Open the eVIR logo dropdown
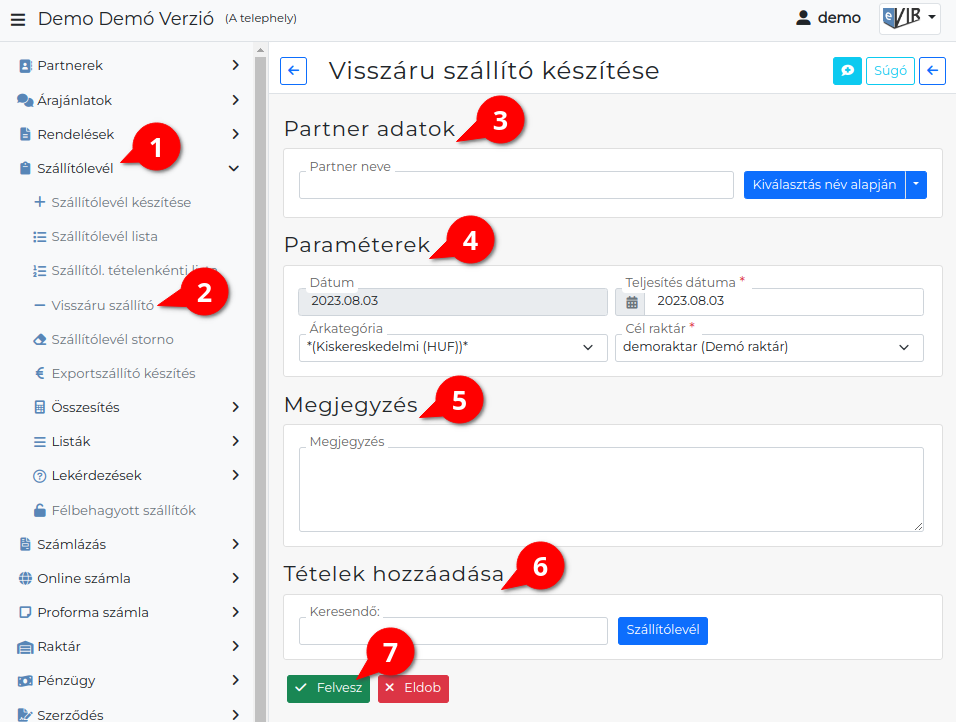Viewport: 956px width, 722px height. click(909, 18)
